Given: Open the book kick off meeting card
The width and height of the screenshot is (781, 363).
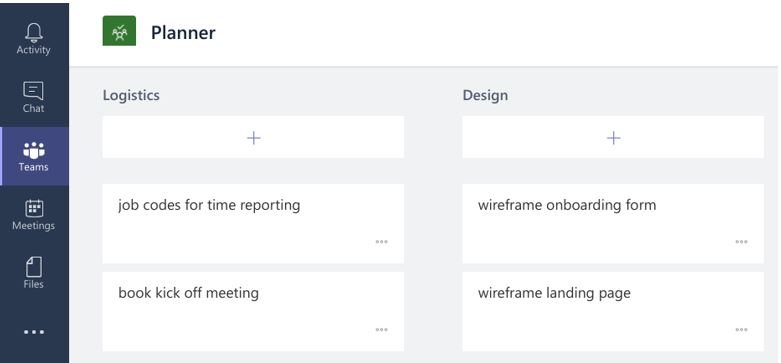Looking at the screenshot, I should point(253,311).
